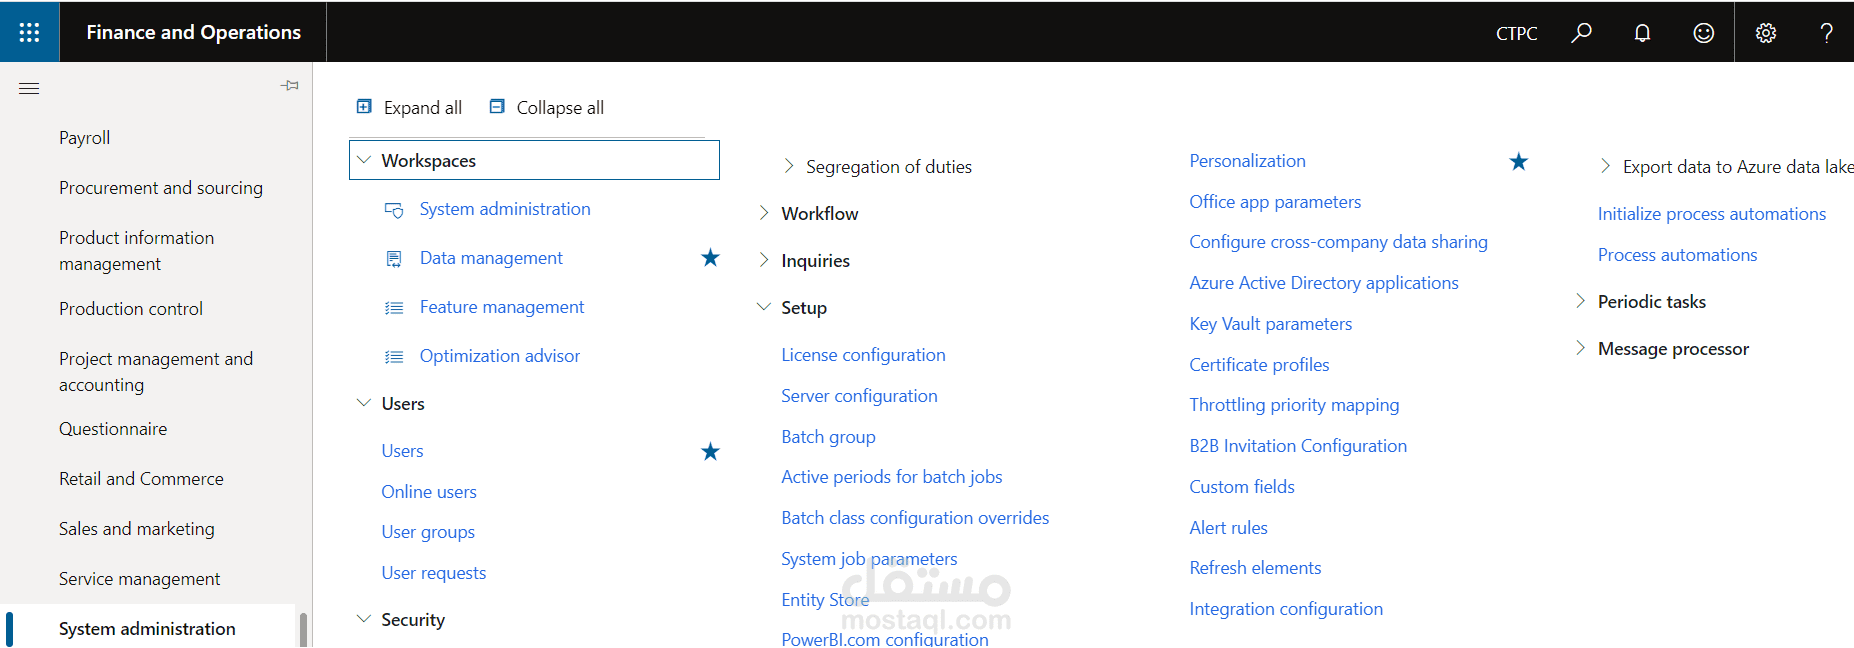
Task: Click the Collapse all minus icon
Action: pos(497,106)
